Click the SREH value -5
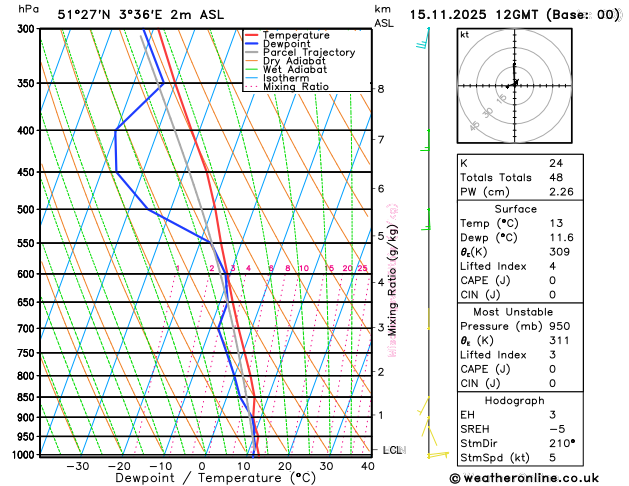Image resolution: width=629 pixels, height=486 pixels. [x=557, y=429]
